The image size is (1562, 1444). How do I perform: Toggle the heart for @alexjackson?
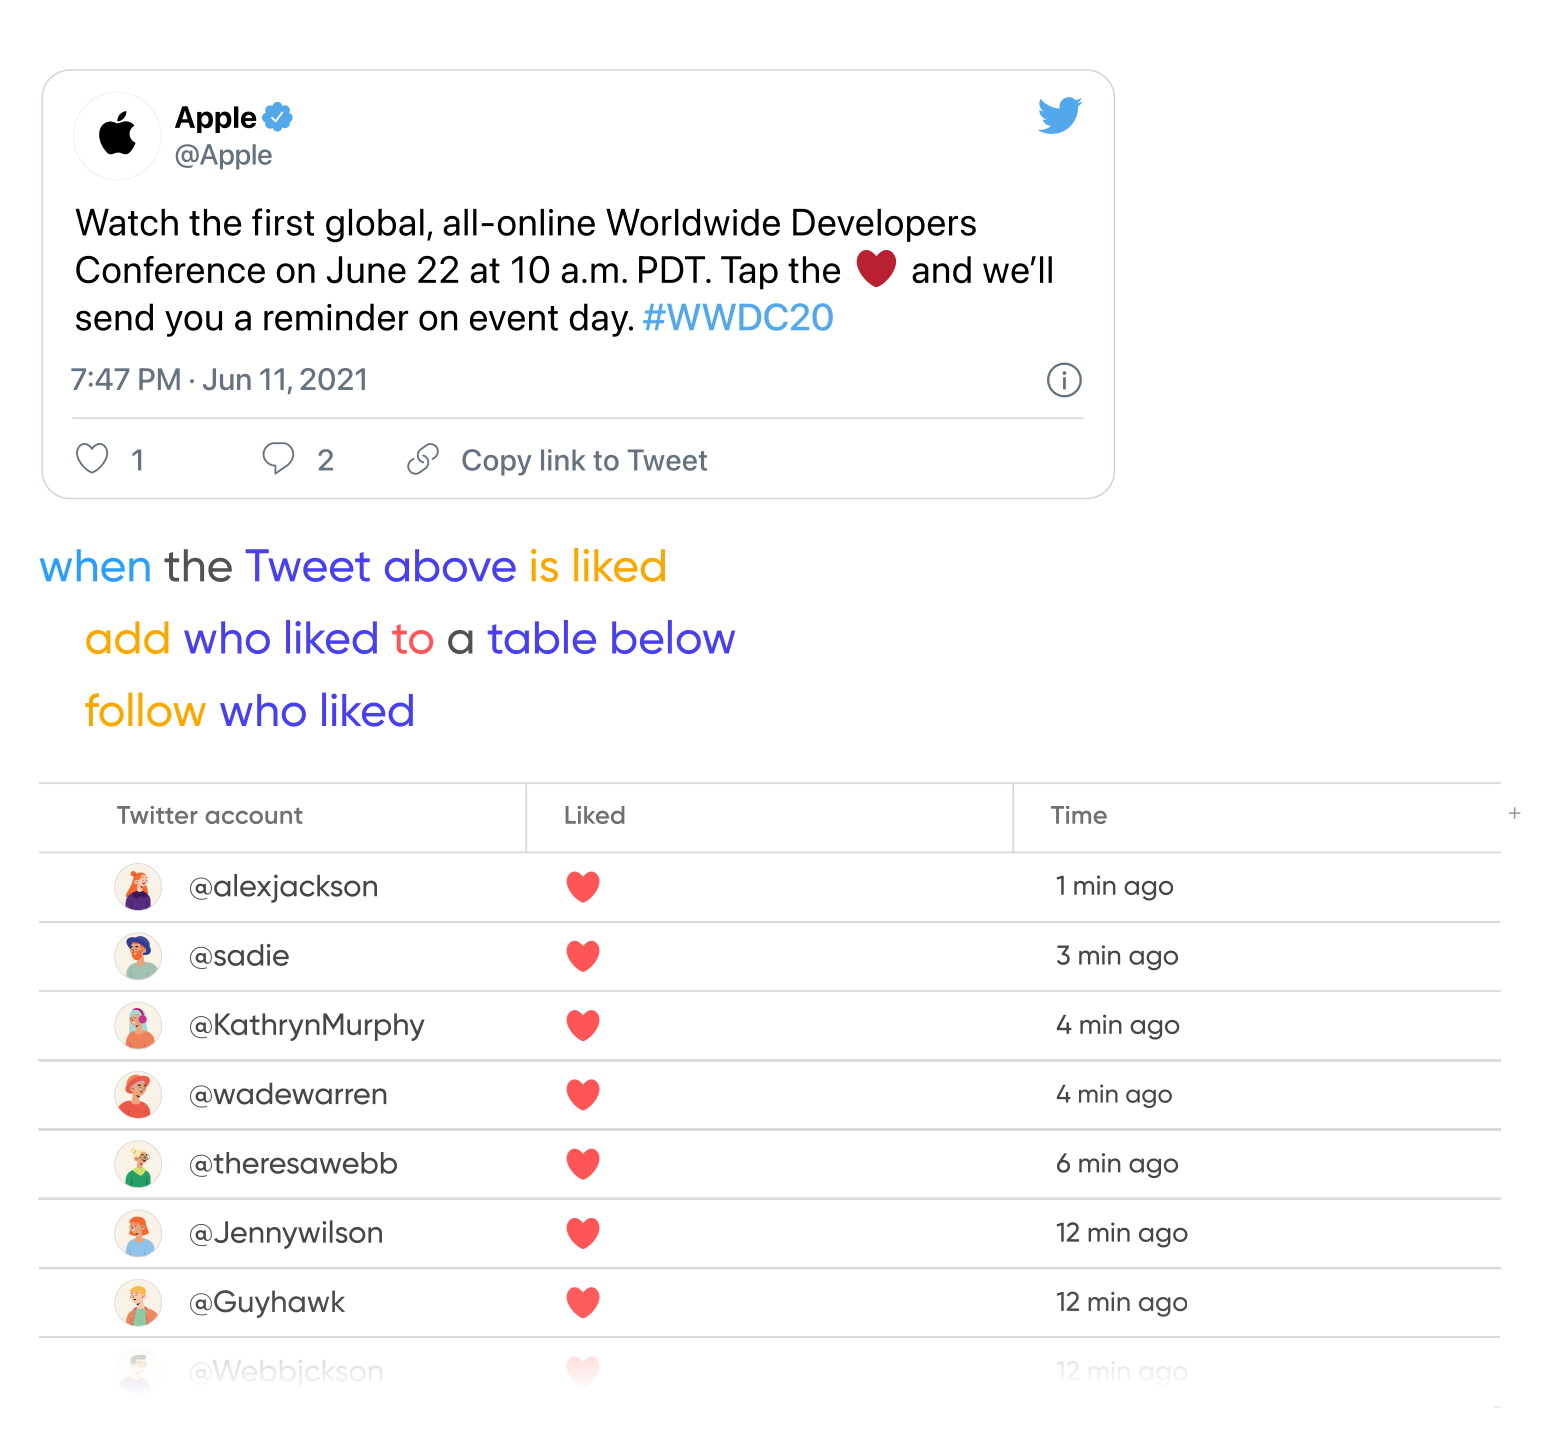583,887
